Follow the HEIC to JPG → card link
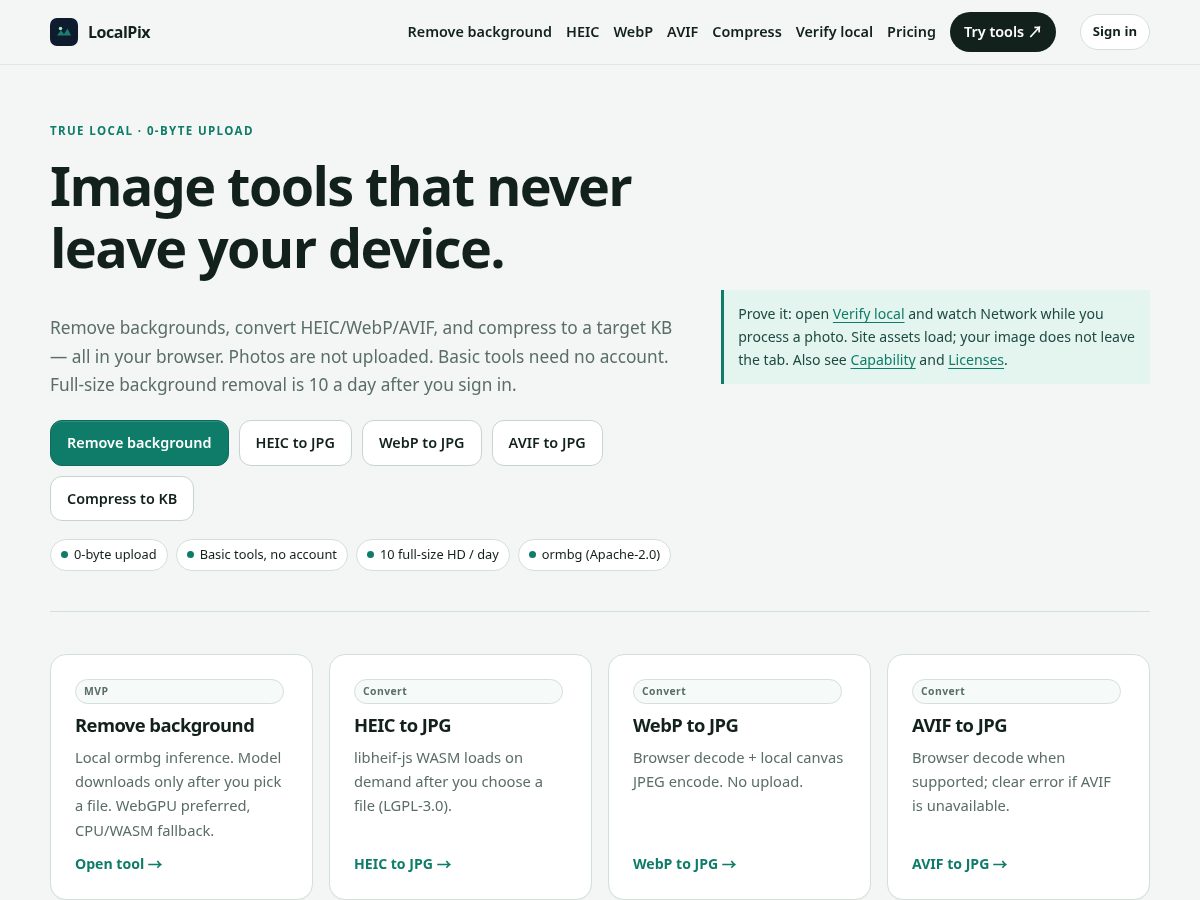 [402, 864]
